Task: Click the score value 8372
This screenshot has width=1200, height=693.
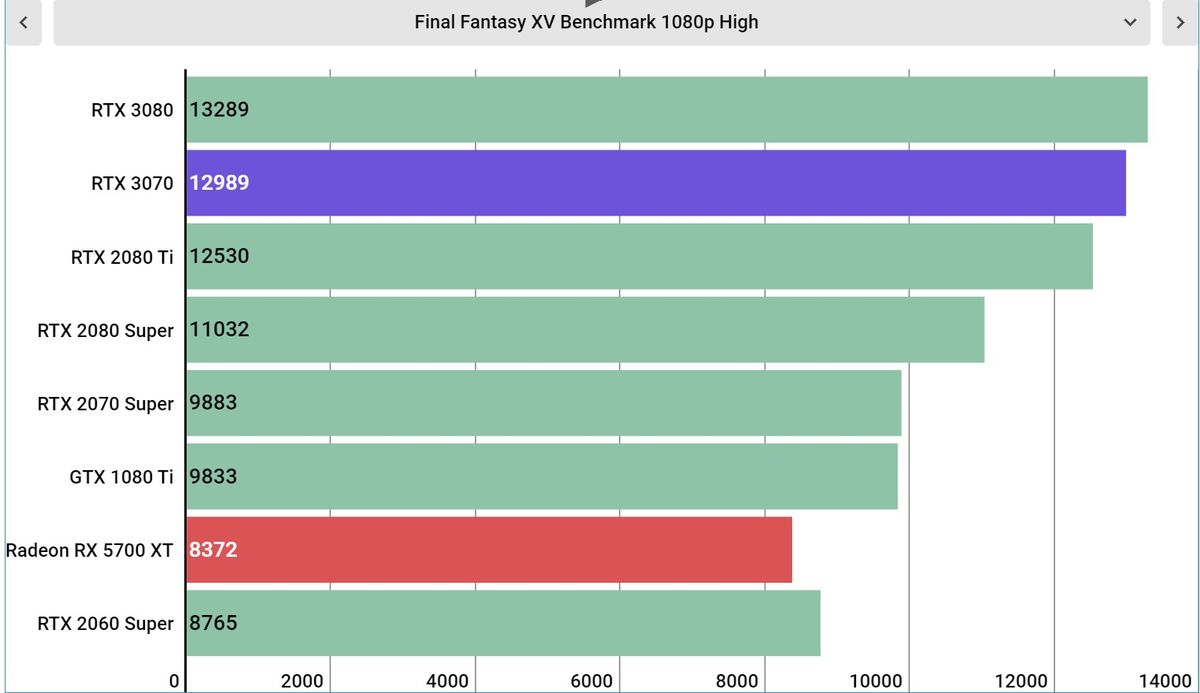Action: [214, 550]
